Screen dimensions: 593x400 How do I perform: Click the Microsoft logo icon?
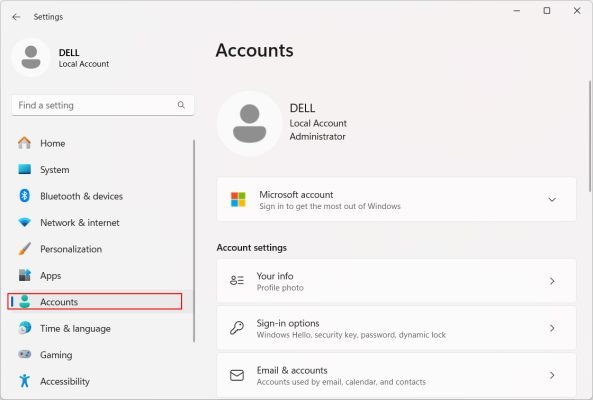(x=238, y=199)
